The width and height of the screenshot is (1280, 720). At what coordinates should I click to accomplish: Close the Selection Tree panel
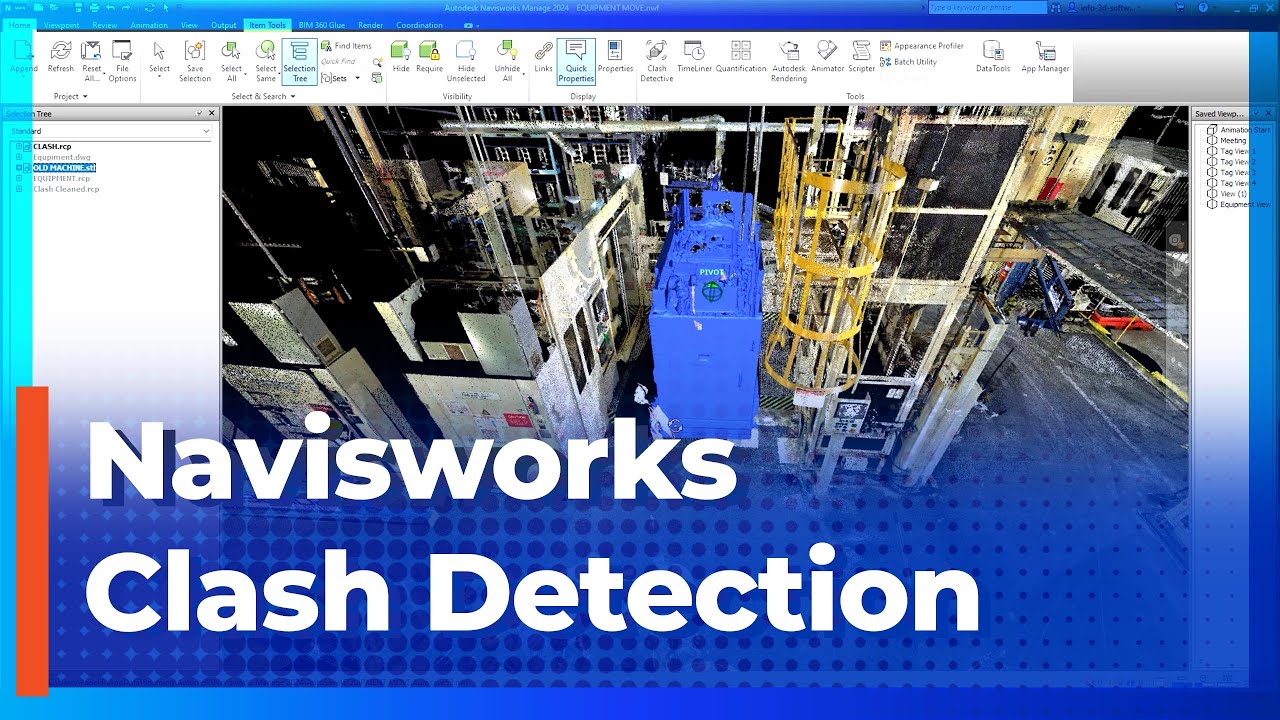[x=212, y=113]
